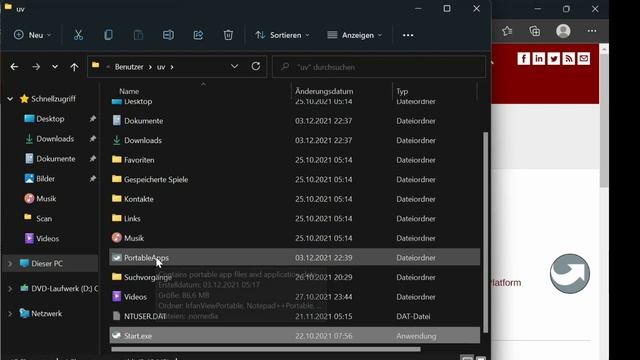Click the Twitter icon in browser window

pos(554,58)
